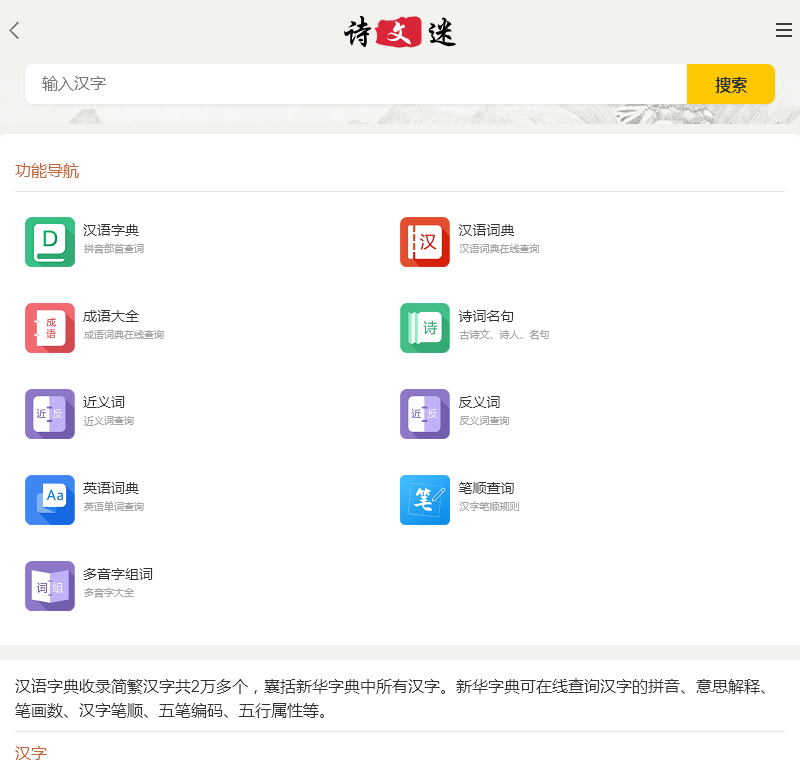Open the 诗词名句 poetry icon

tap(424, 327)
